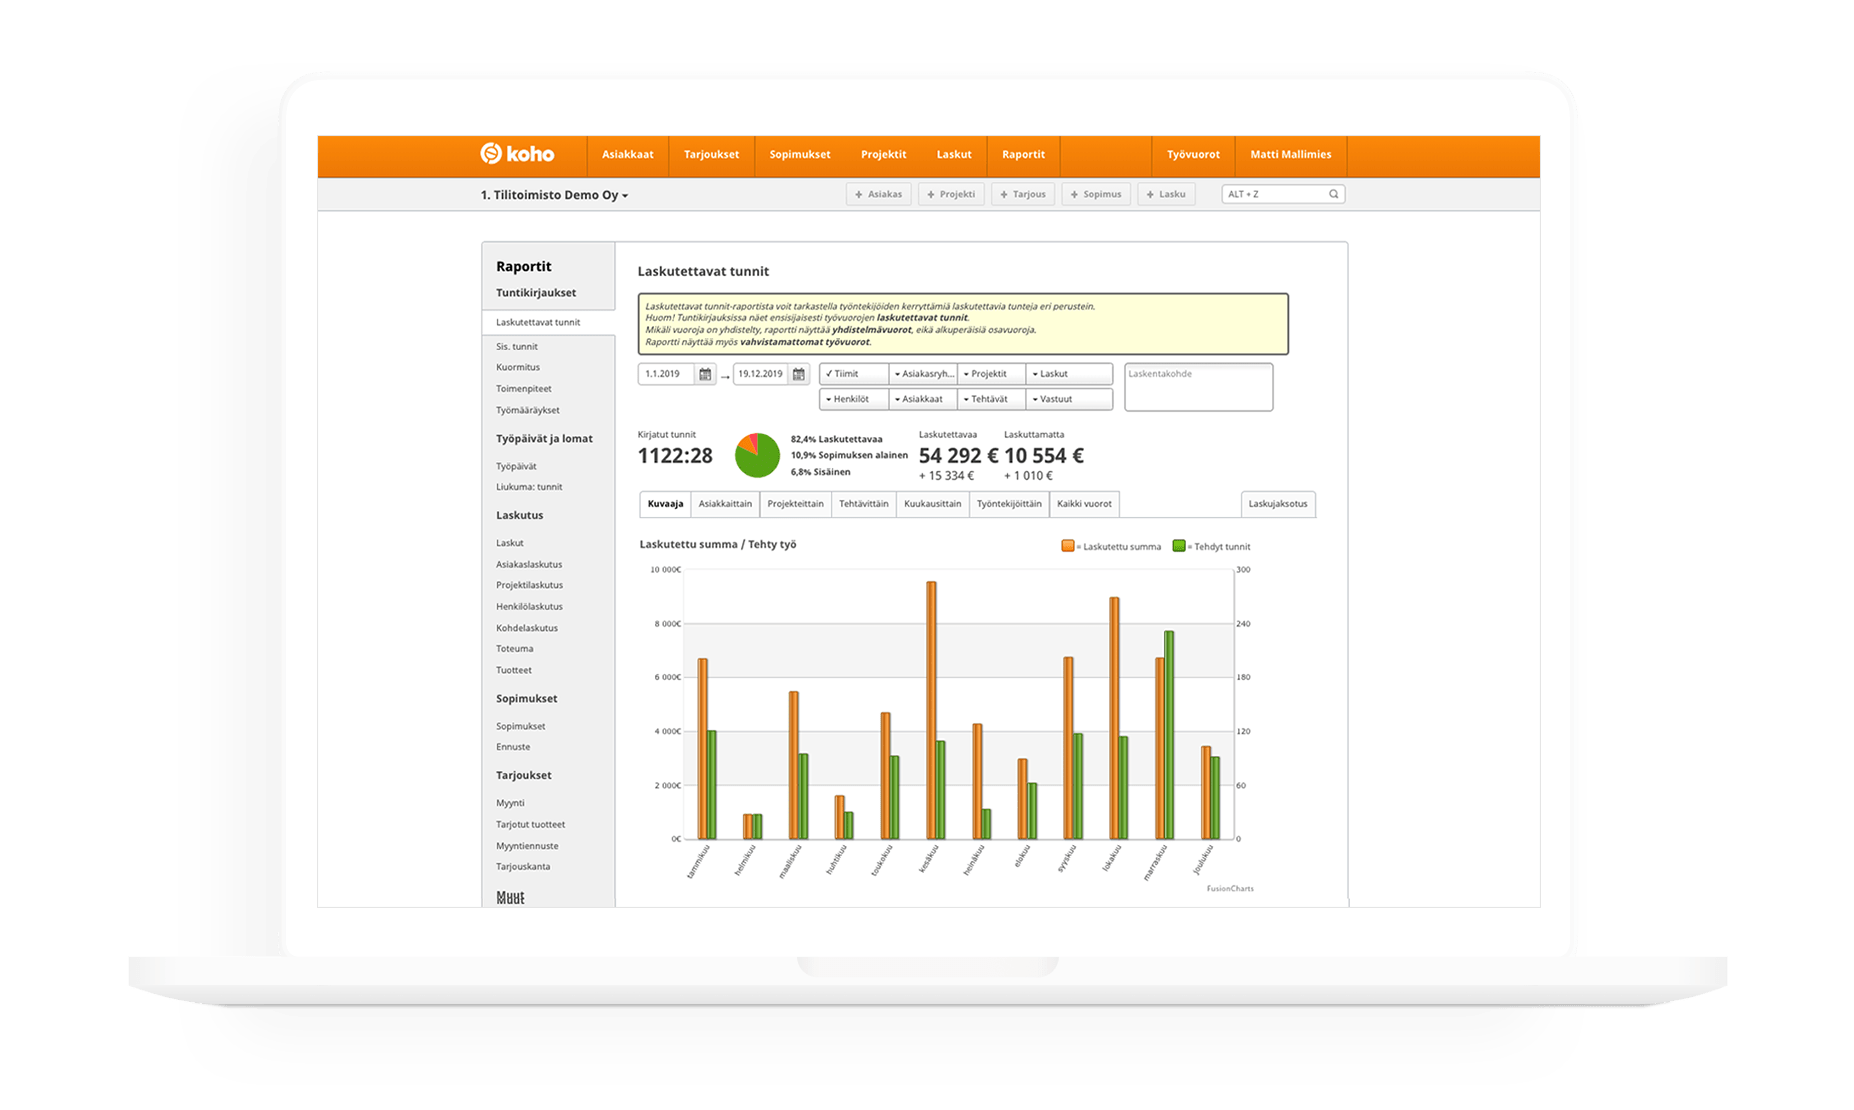Viewport: 1854px width, 1110px height.
Task: Click the search magnifier in the ALT + Z field
Action: click(1333, 193)
